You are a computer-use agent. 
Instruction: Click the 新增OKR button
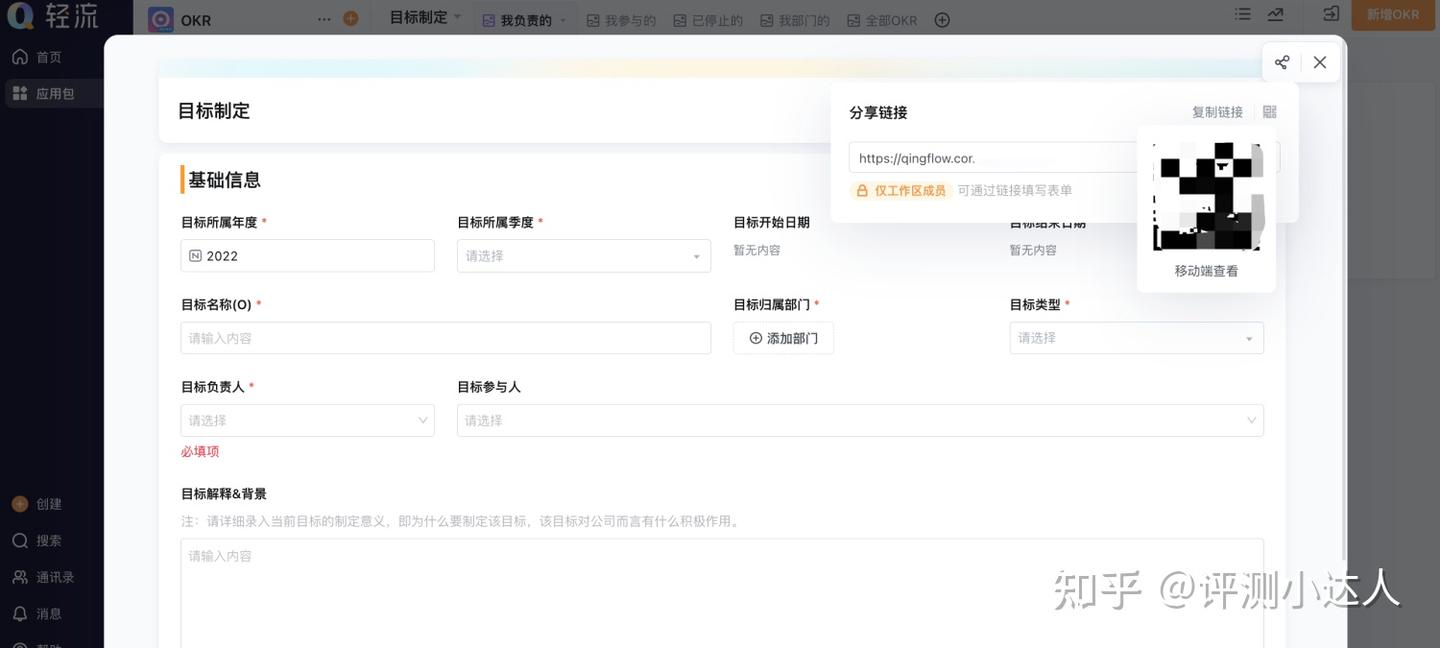pos(1392,15)
